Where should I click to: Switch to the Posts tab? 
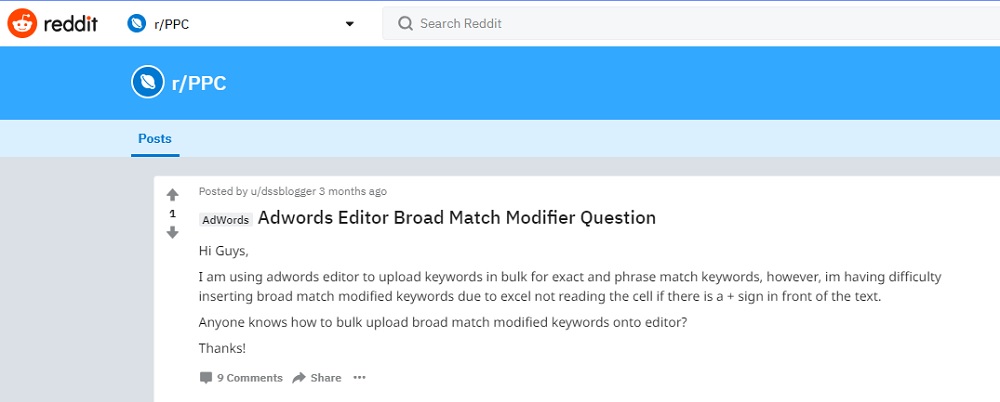(155, 138)
